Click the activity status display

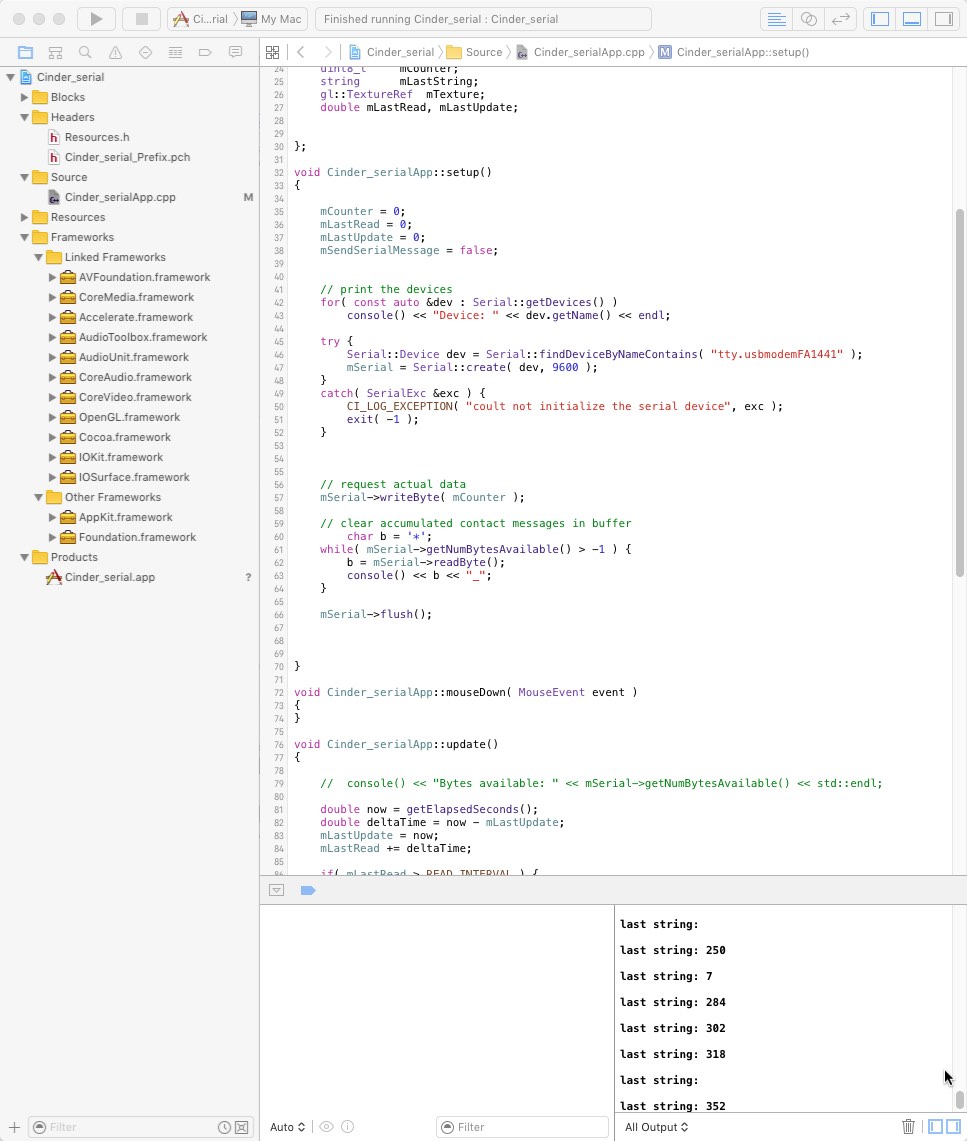coord(483,19)
